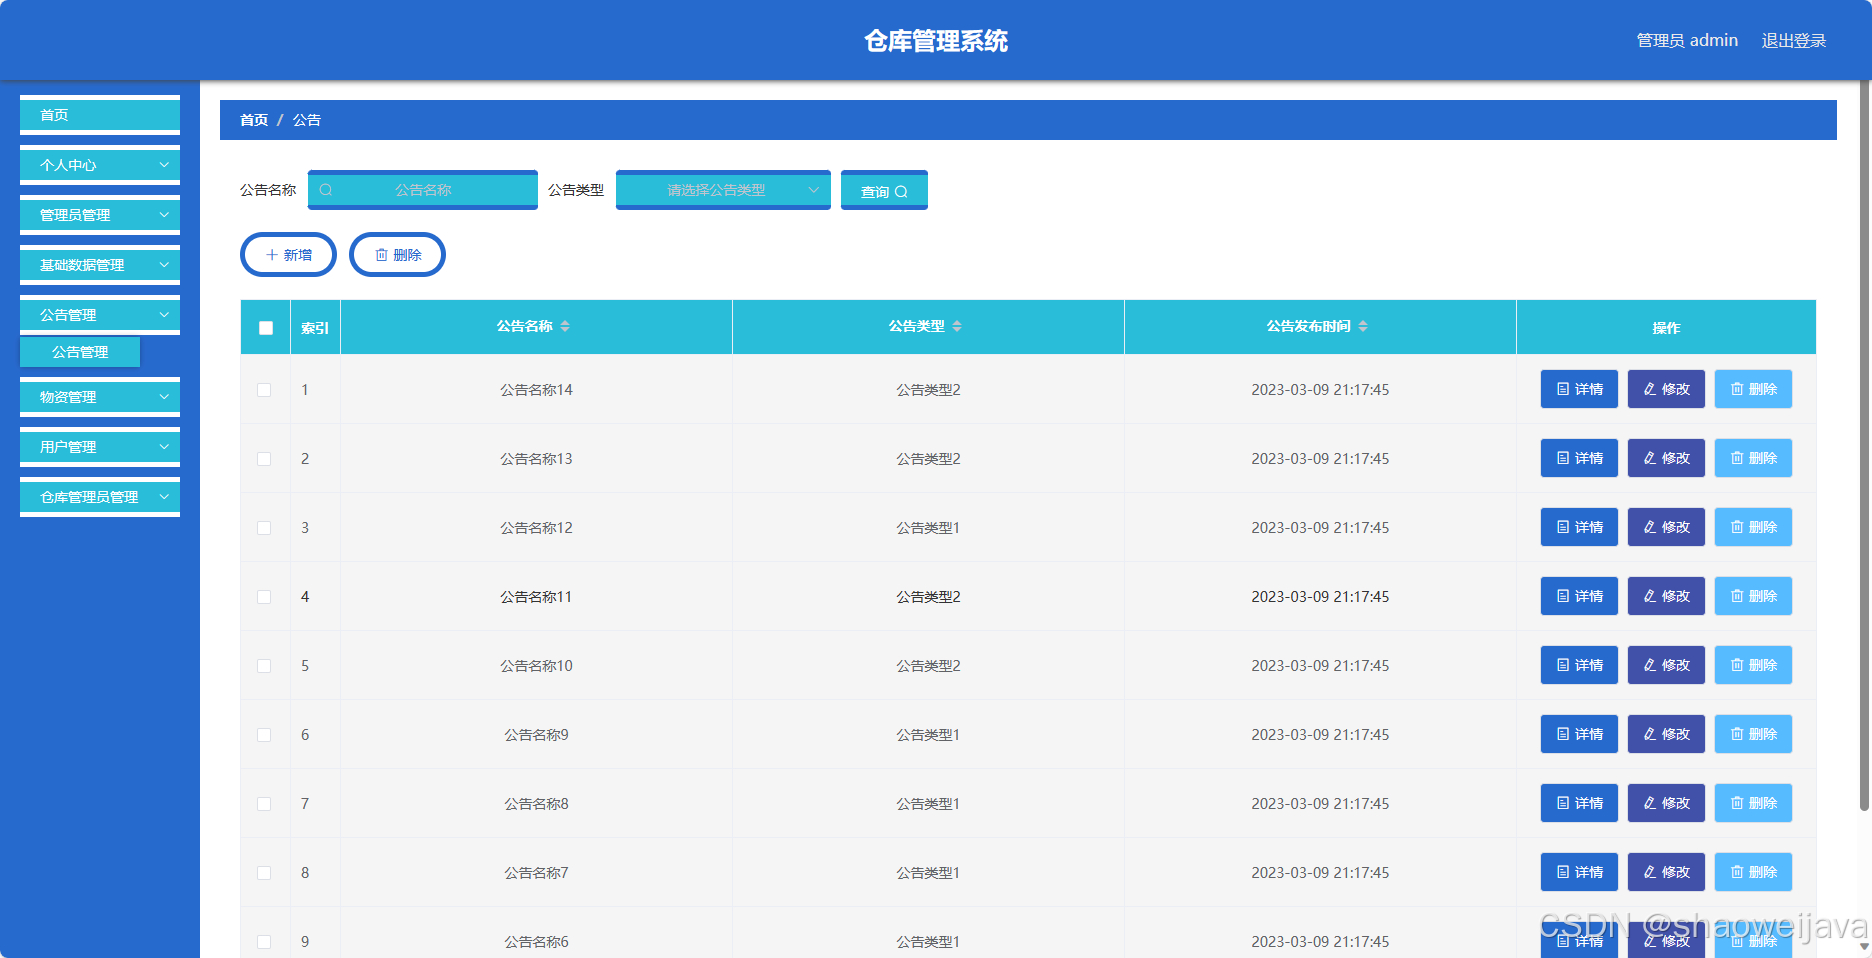1872x958 pixels.
Task: Check the checkbox for 公告名称10 row
Action: [x=264, y=665]
